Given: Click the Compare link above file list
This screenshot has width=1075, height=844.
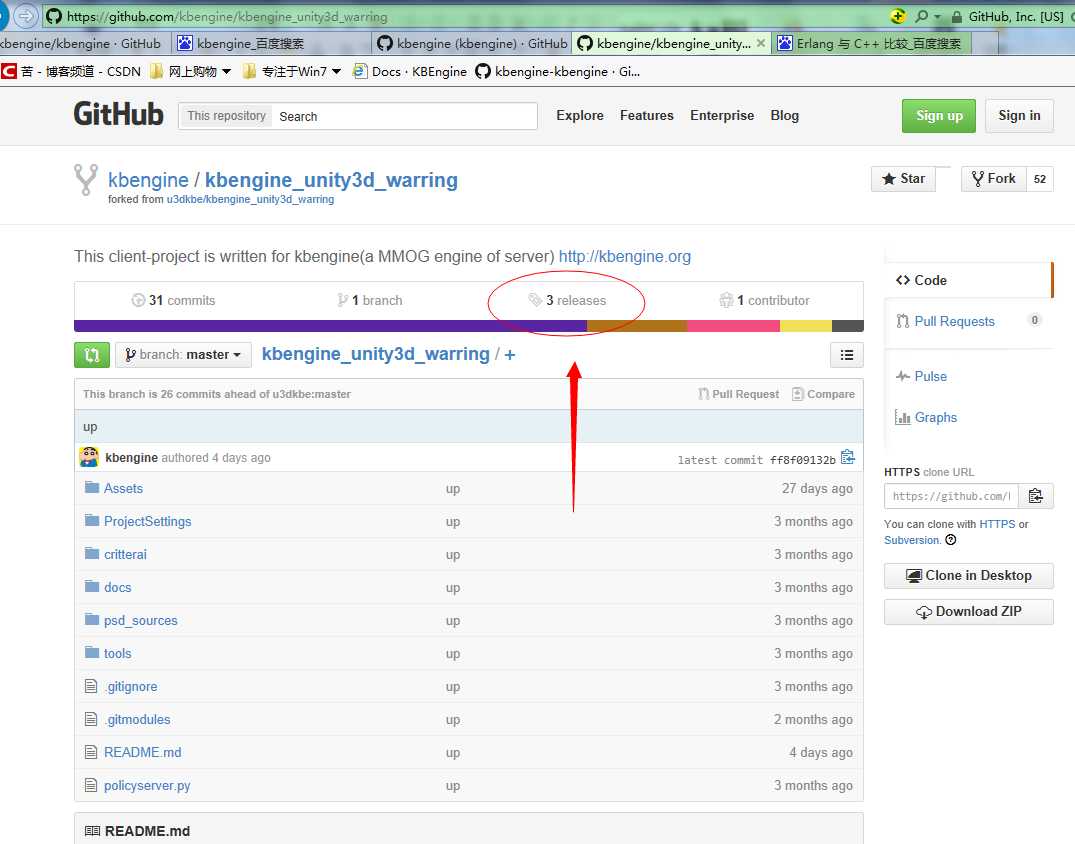Looking at the screenshot, I should [823, 394].
